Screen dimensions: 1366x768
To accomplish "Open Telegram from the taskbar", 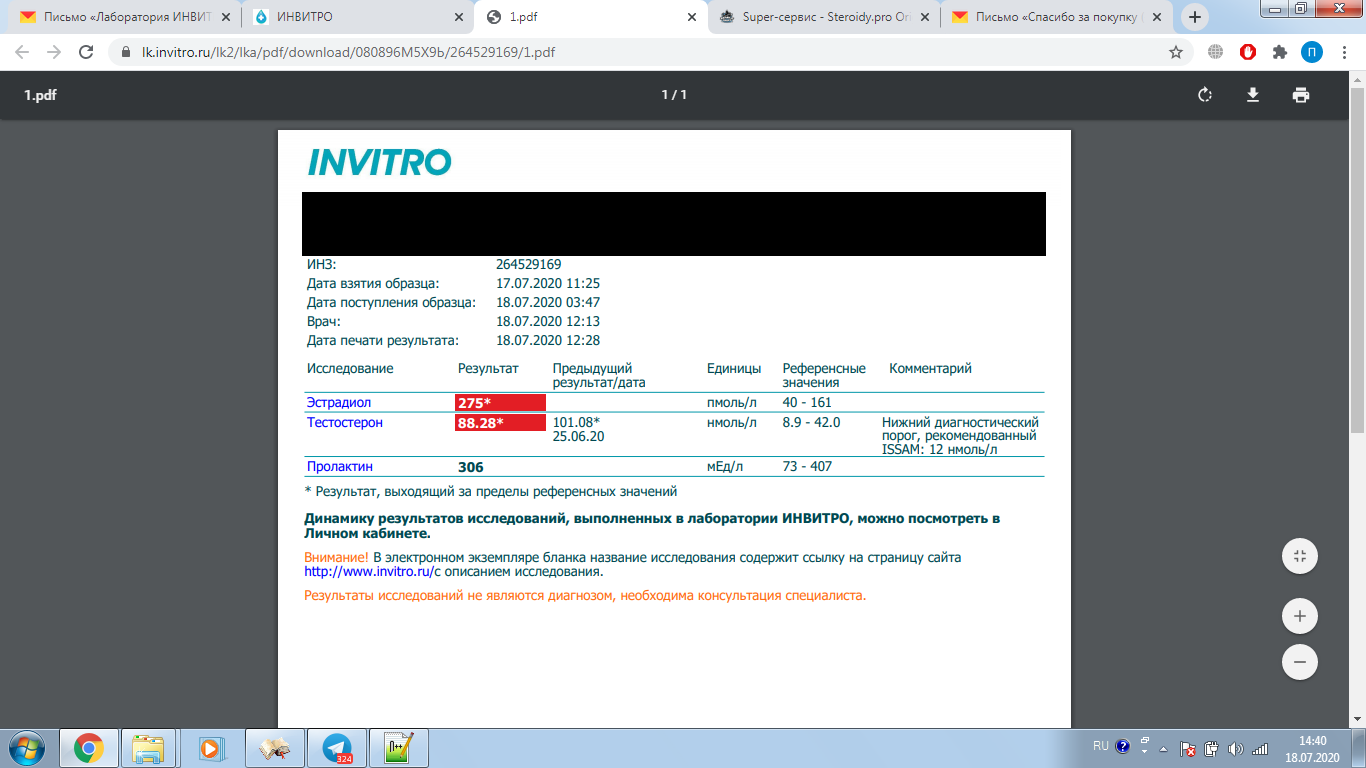I will click(337, 748).
